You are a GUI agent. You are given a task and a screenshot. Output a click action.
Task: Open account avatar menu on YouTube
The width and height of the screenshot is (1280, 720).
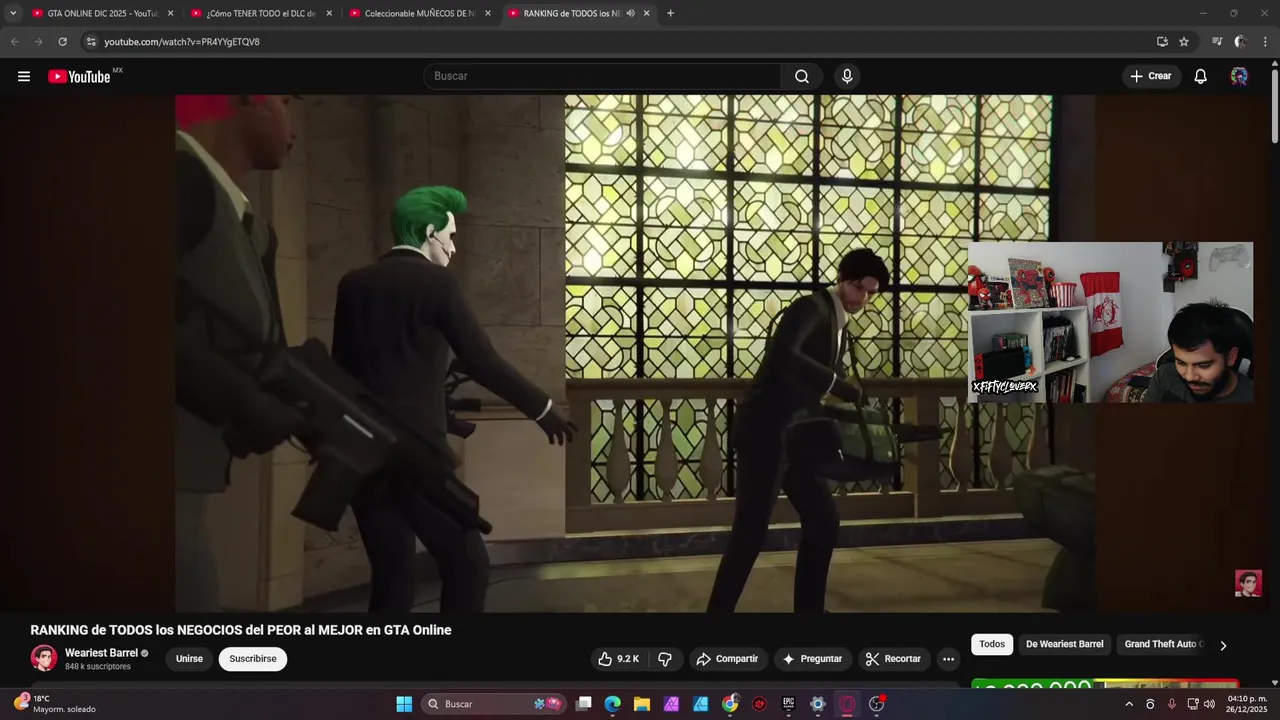1239,76
